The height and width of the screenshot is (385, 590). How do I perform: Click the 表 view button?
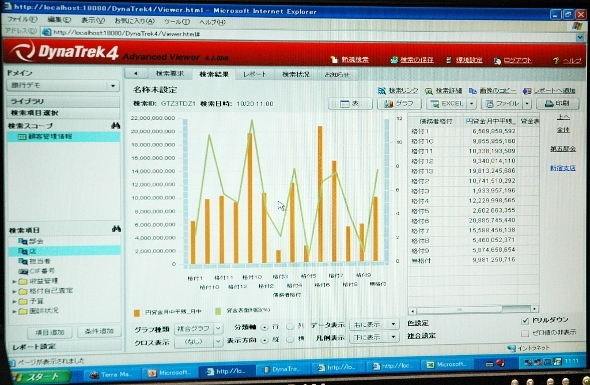tap(350, 103)
